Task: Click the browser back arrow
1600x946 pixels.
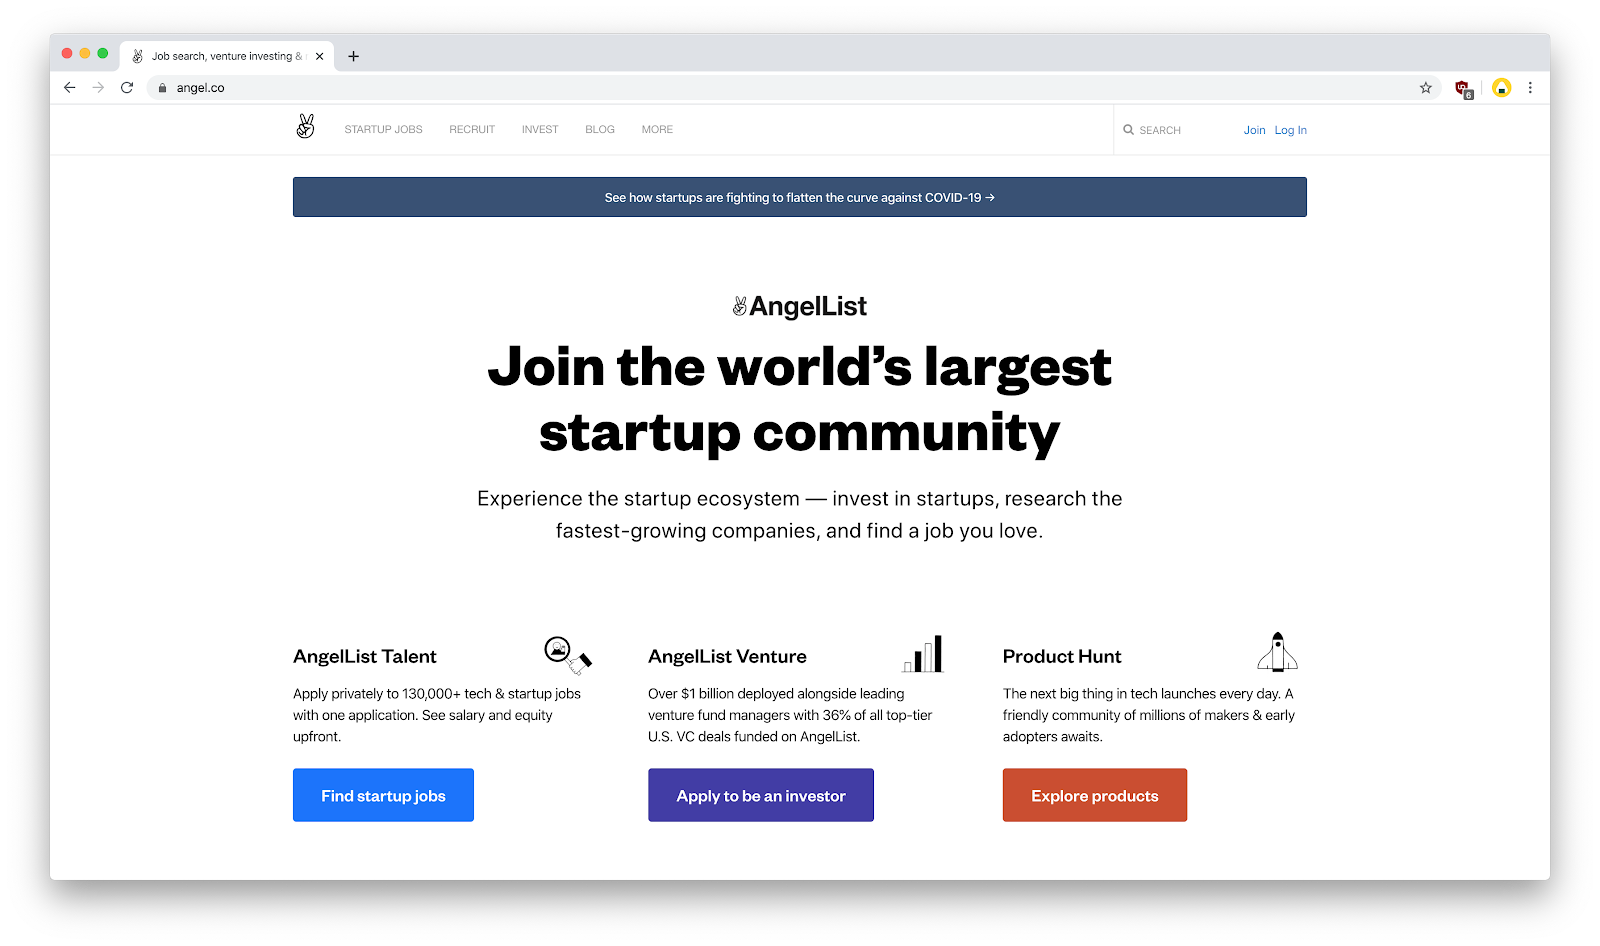Action: pyautogui.click(x=69, y=88)
